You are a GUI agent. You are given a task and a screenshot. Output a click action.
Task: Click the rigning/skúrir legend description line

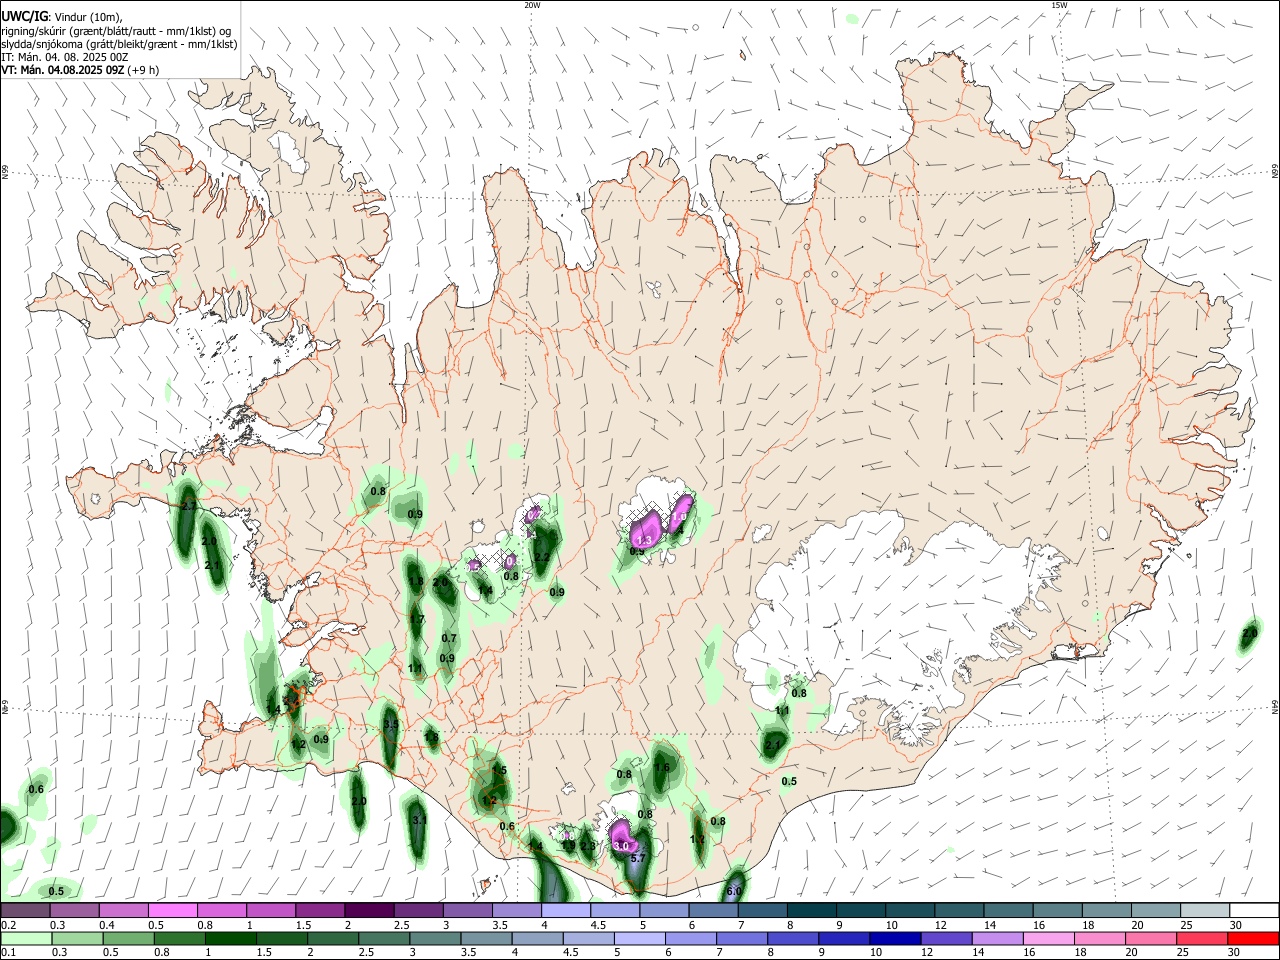point(116,31)
